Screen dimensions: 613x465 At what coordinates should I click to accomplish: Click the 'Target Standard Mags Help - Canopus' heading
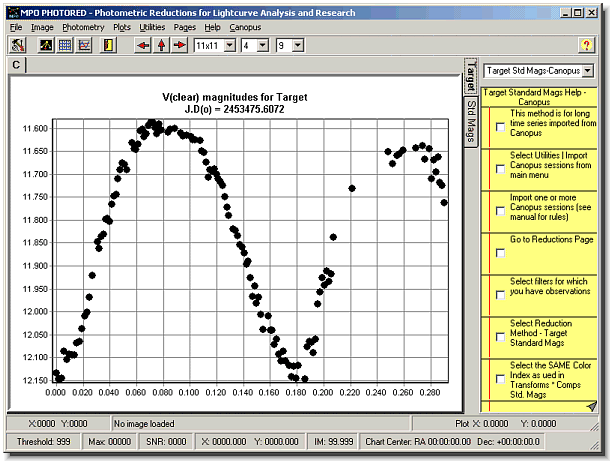point(534,97)
